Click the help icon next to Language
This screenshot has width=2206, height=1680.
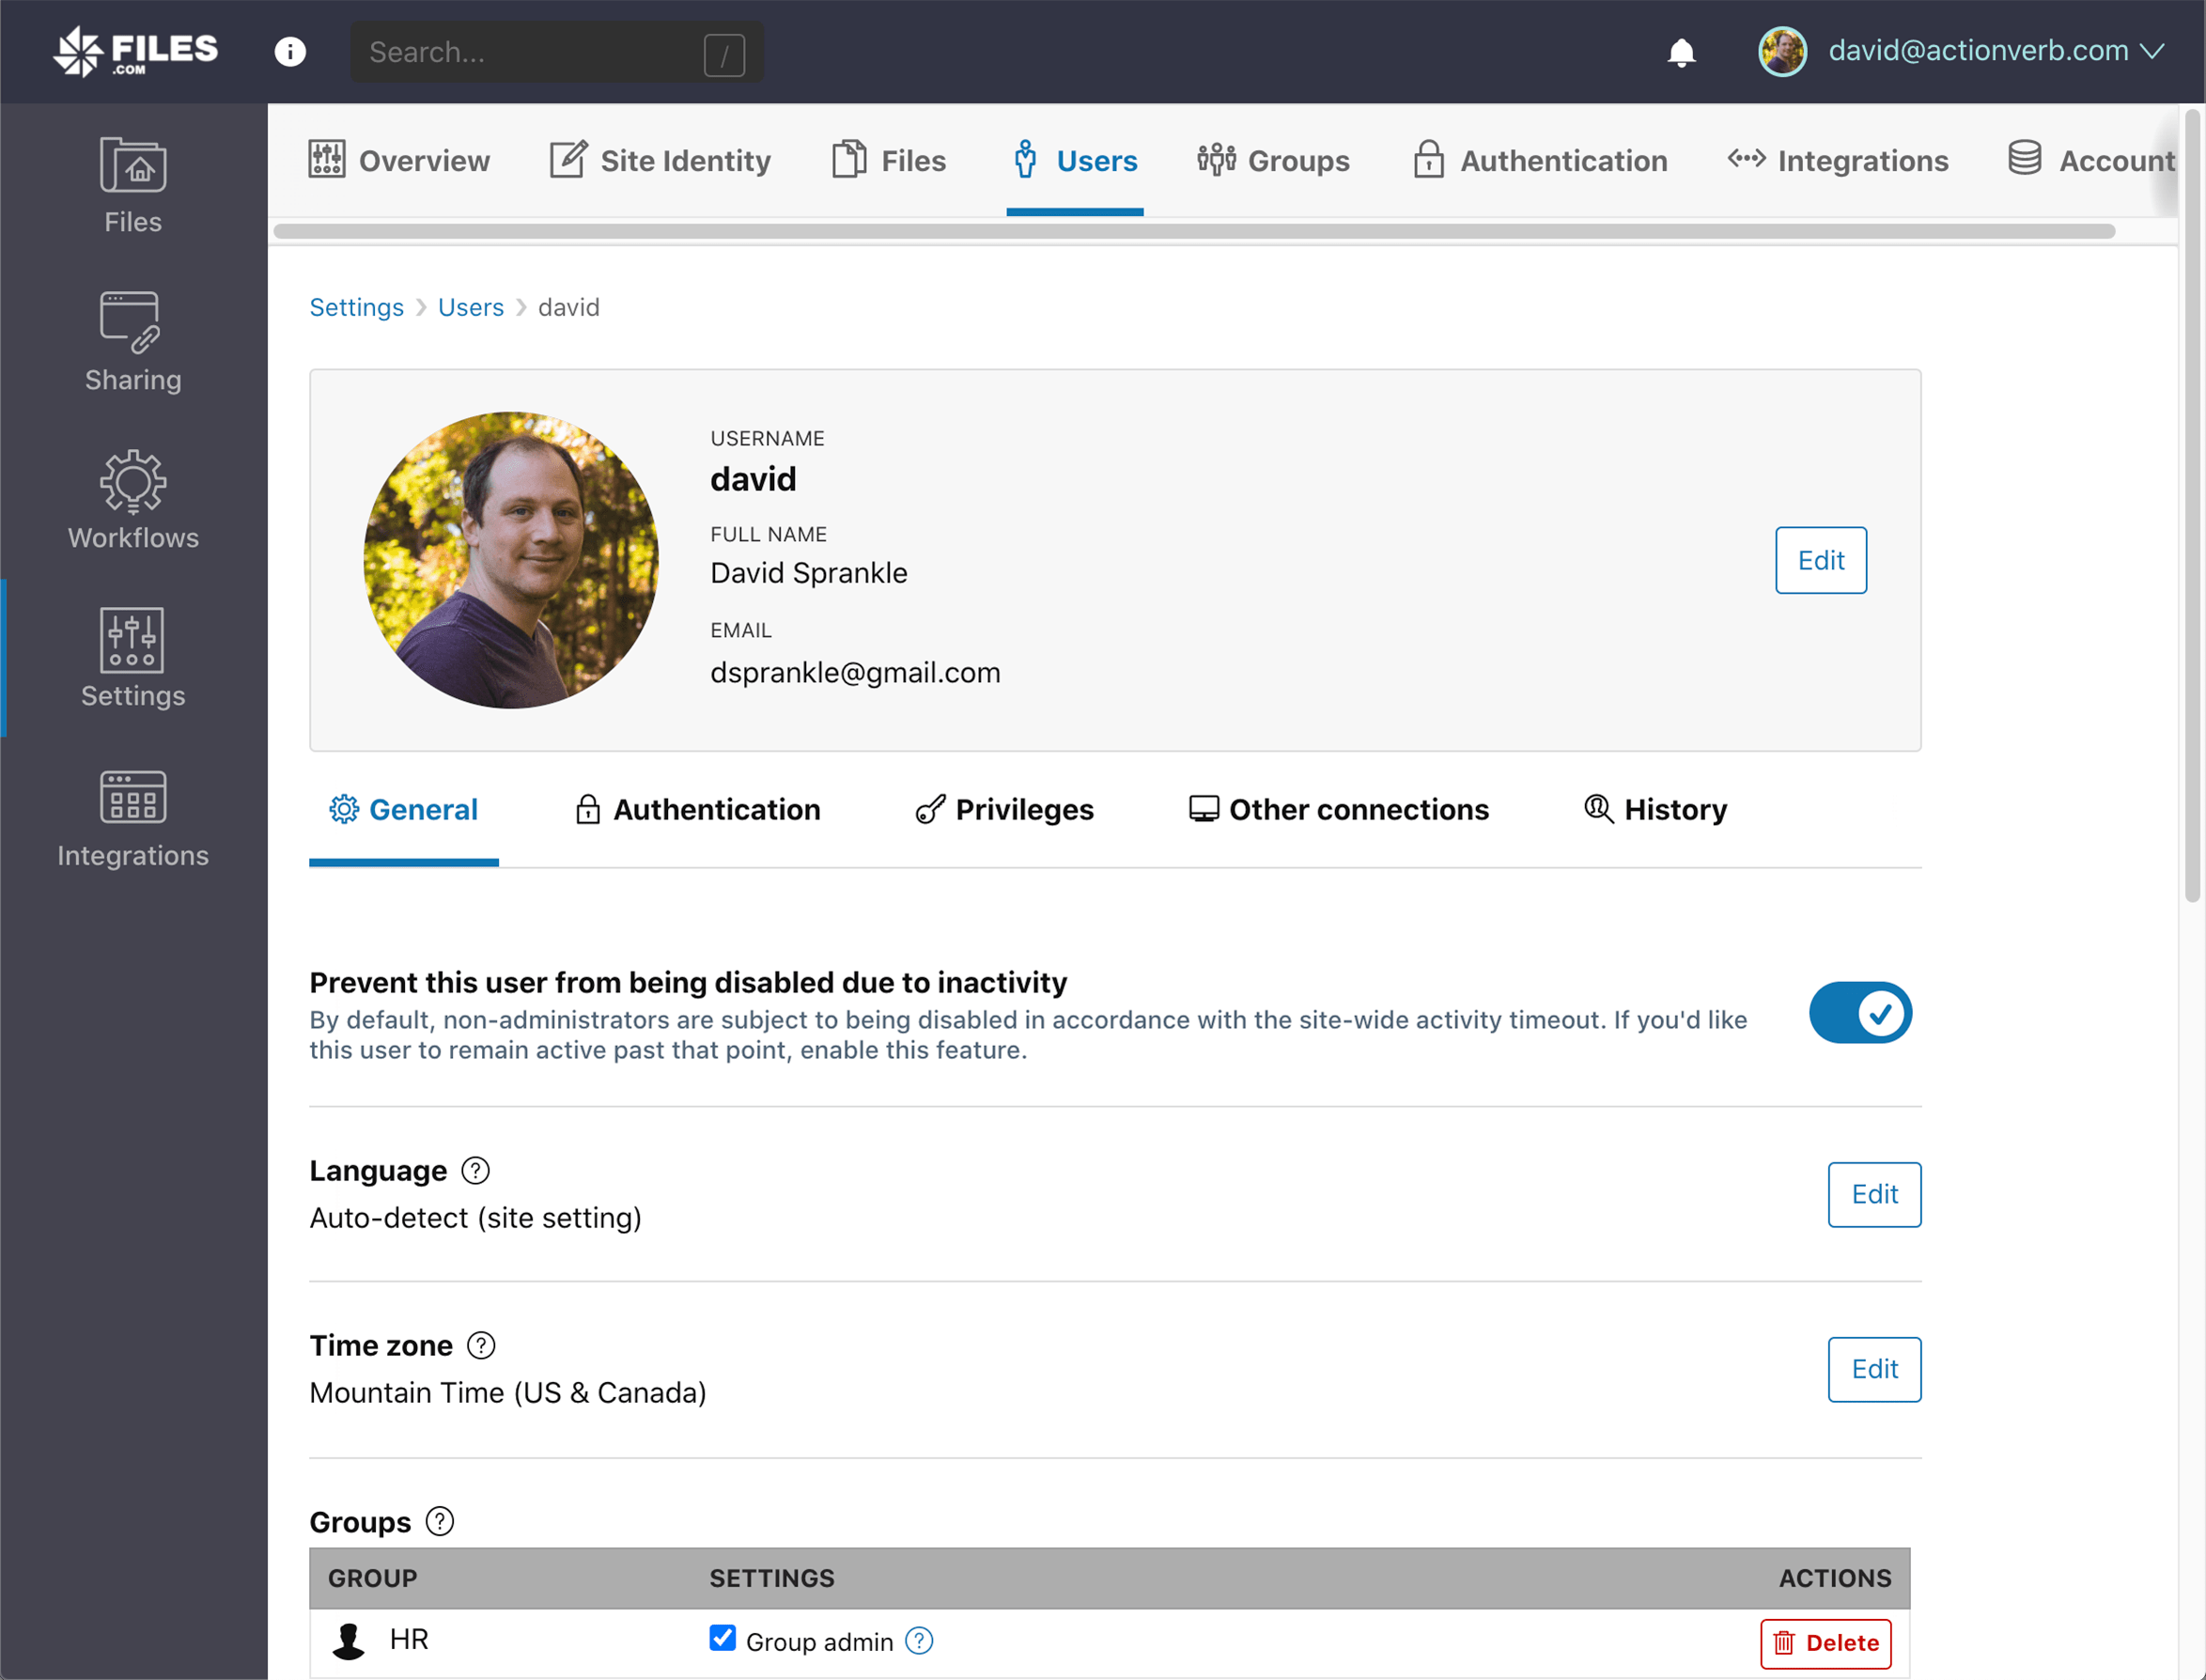[476, 1170]
